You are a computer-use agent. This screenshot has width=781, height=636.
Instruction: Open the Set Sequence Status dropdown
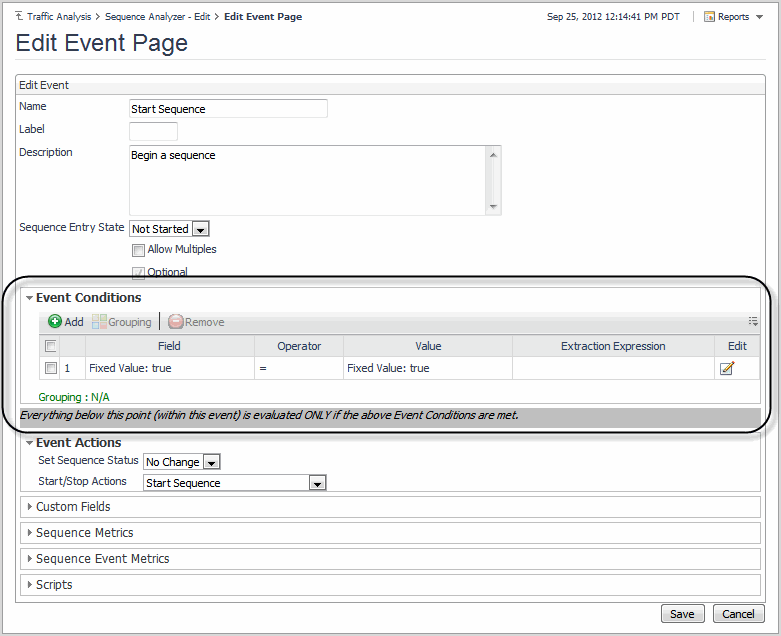click(210, 462)
